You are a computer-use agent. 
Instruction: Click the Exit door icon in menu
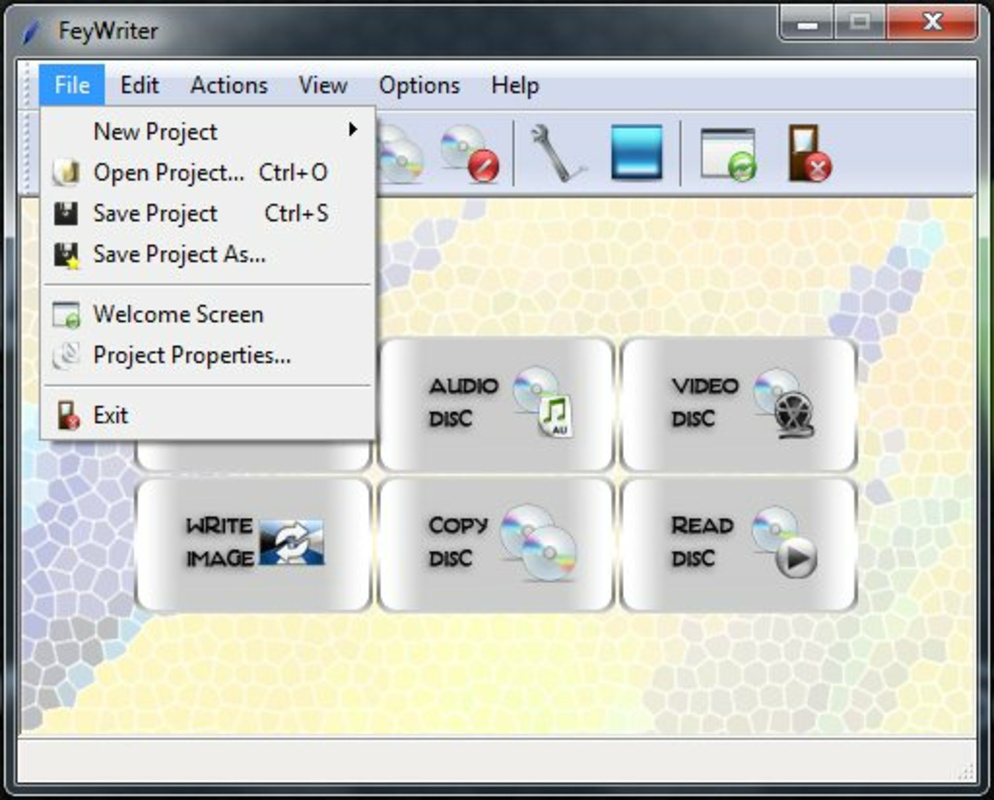point(68,415)
